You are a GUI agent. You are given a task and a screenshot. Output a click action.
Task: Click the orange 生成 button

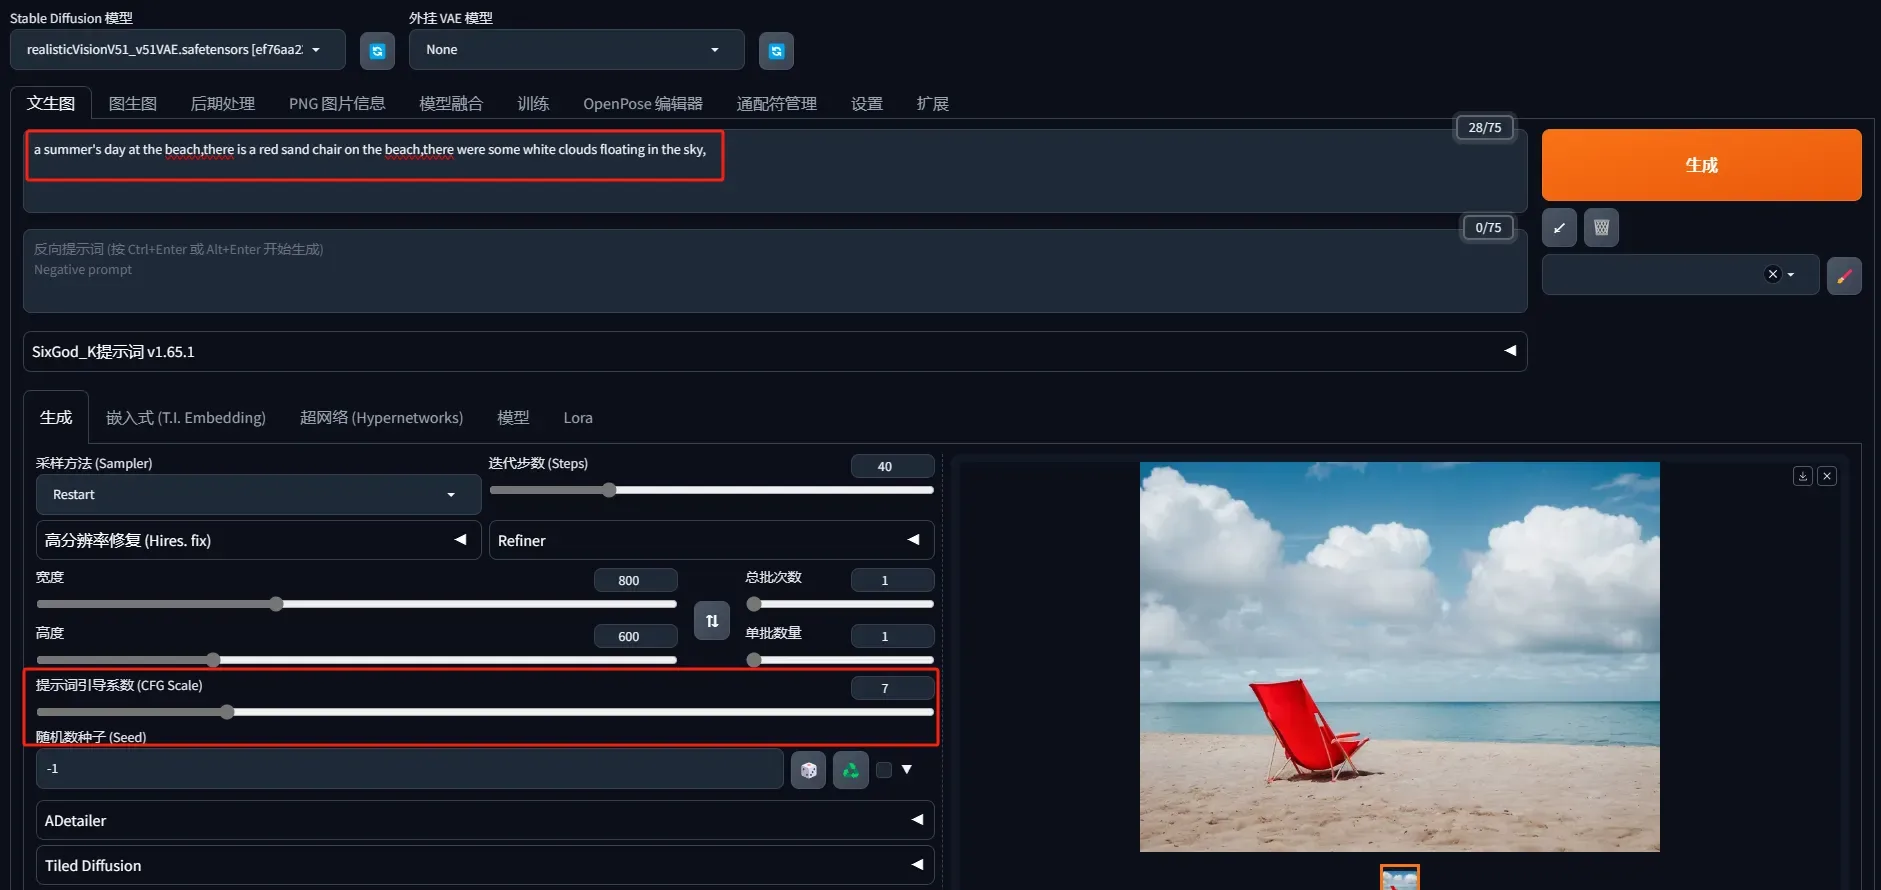(x=1701, y=165)
